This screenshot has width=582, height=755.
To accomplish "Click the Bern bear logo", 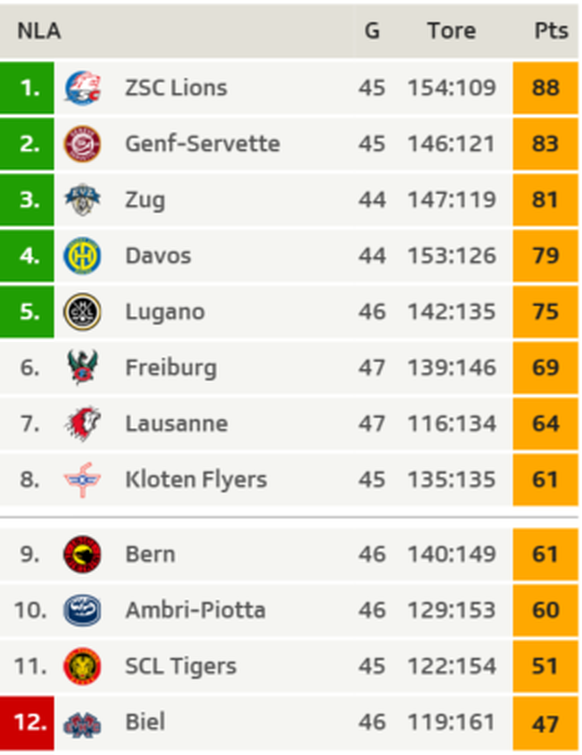I will click(x=82, y=554).
